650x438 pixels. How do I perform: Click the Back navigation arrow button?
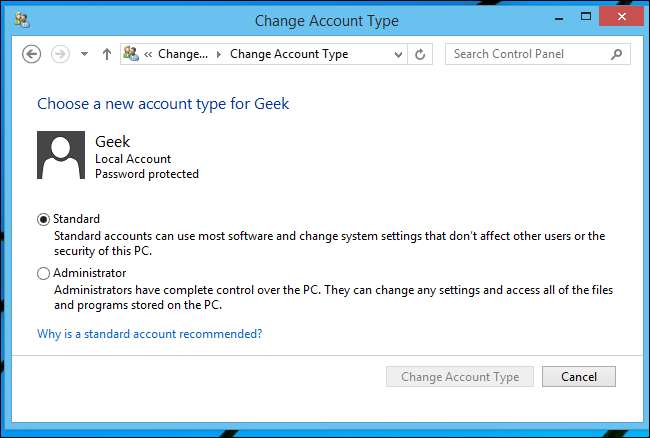[31, 54]
